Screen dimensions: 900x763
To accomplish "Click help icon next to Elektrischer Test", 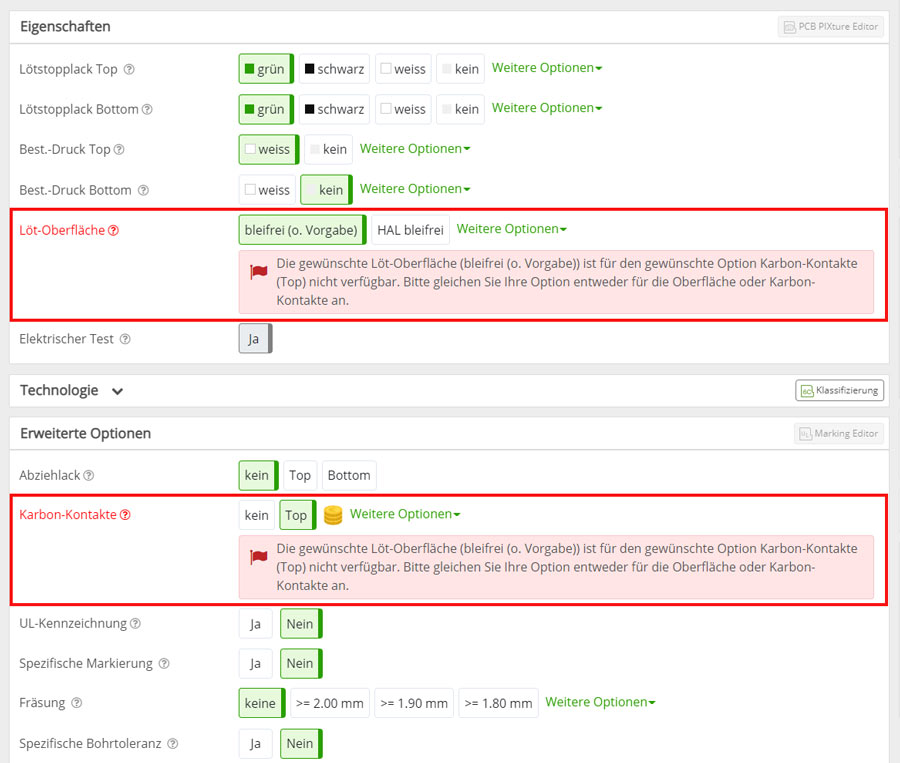I will click(125, 339).
